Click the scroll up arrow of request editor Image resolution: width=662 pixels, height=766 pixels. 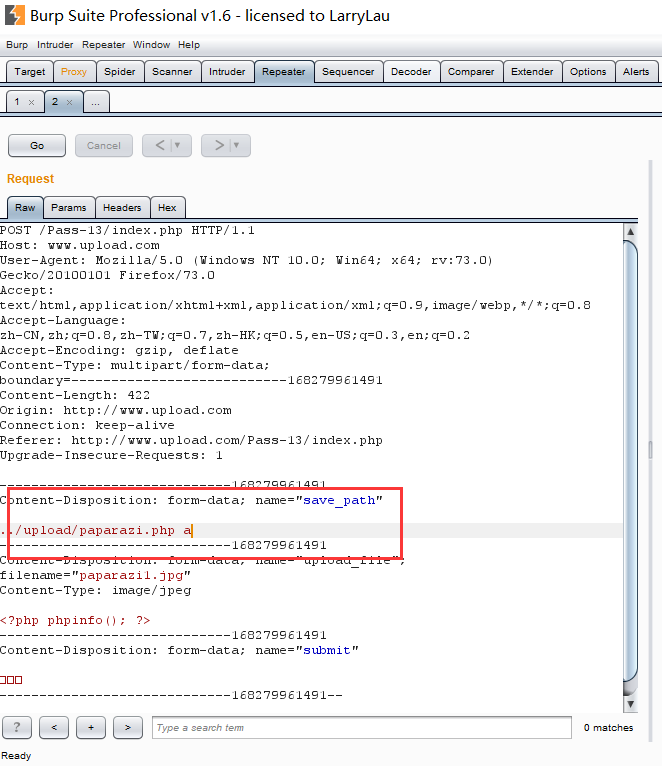pyautogui.click(x=630, y=232)
